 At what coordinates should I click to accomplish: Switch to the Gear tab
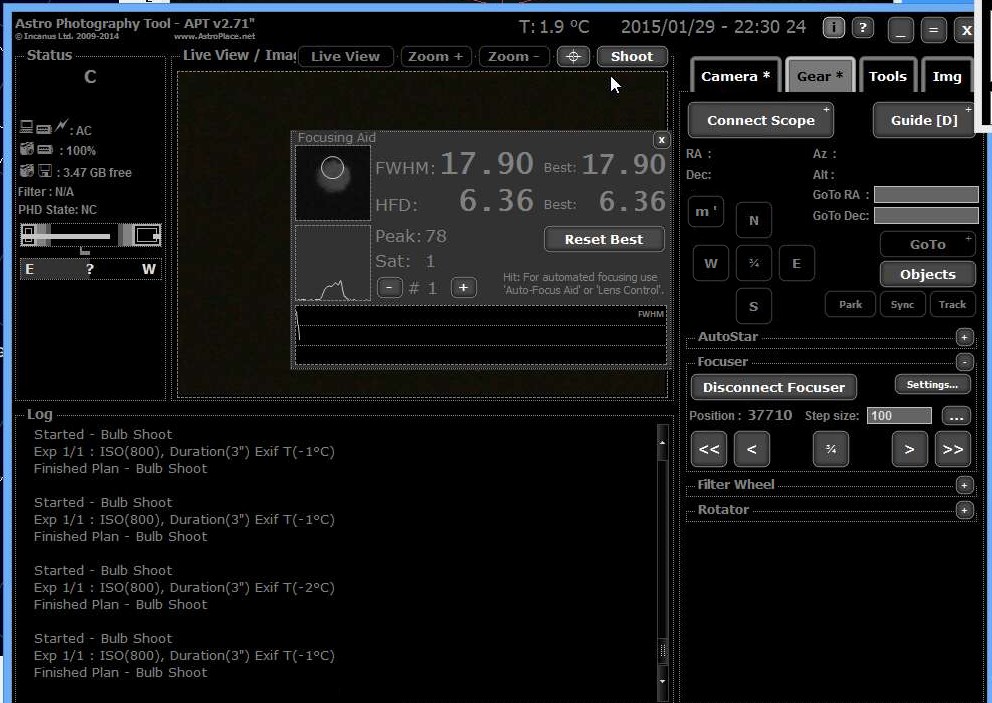[820, 77]
